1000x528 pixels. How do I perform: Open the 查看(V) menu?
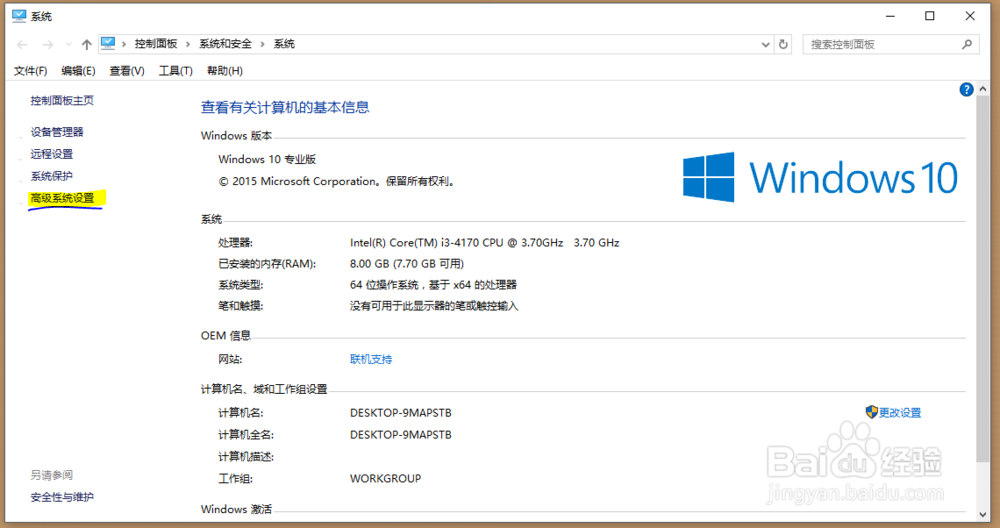127,71
